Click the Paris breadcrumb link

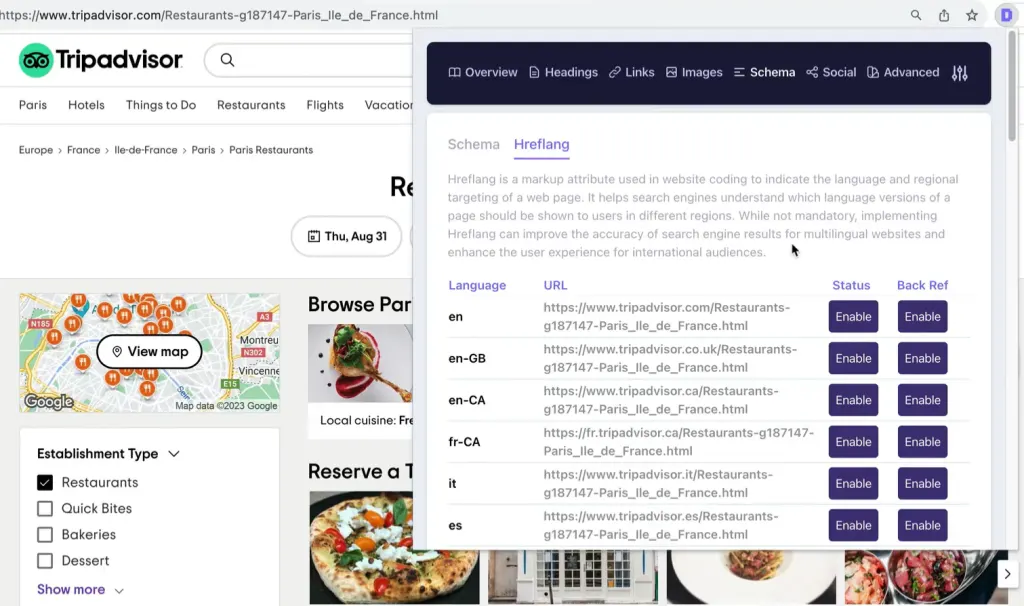203,150
